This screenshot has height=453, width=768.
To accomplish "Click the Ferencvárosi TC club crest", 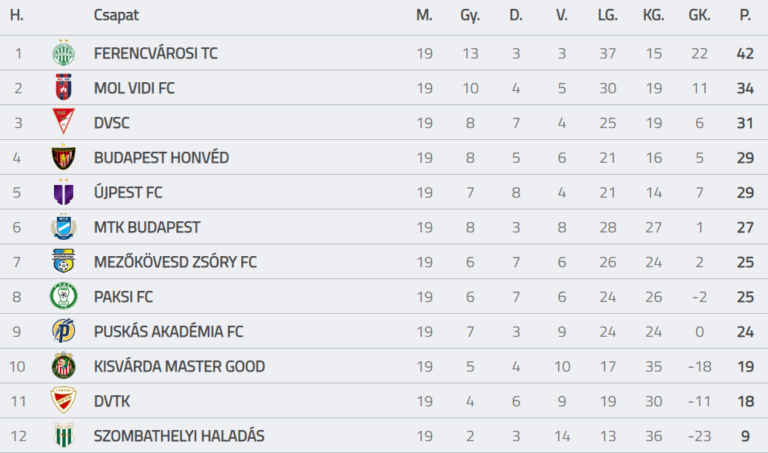I will 64,53.
